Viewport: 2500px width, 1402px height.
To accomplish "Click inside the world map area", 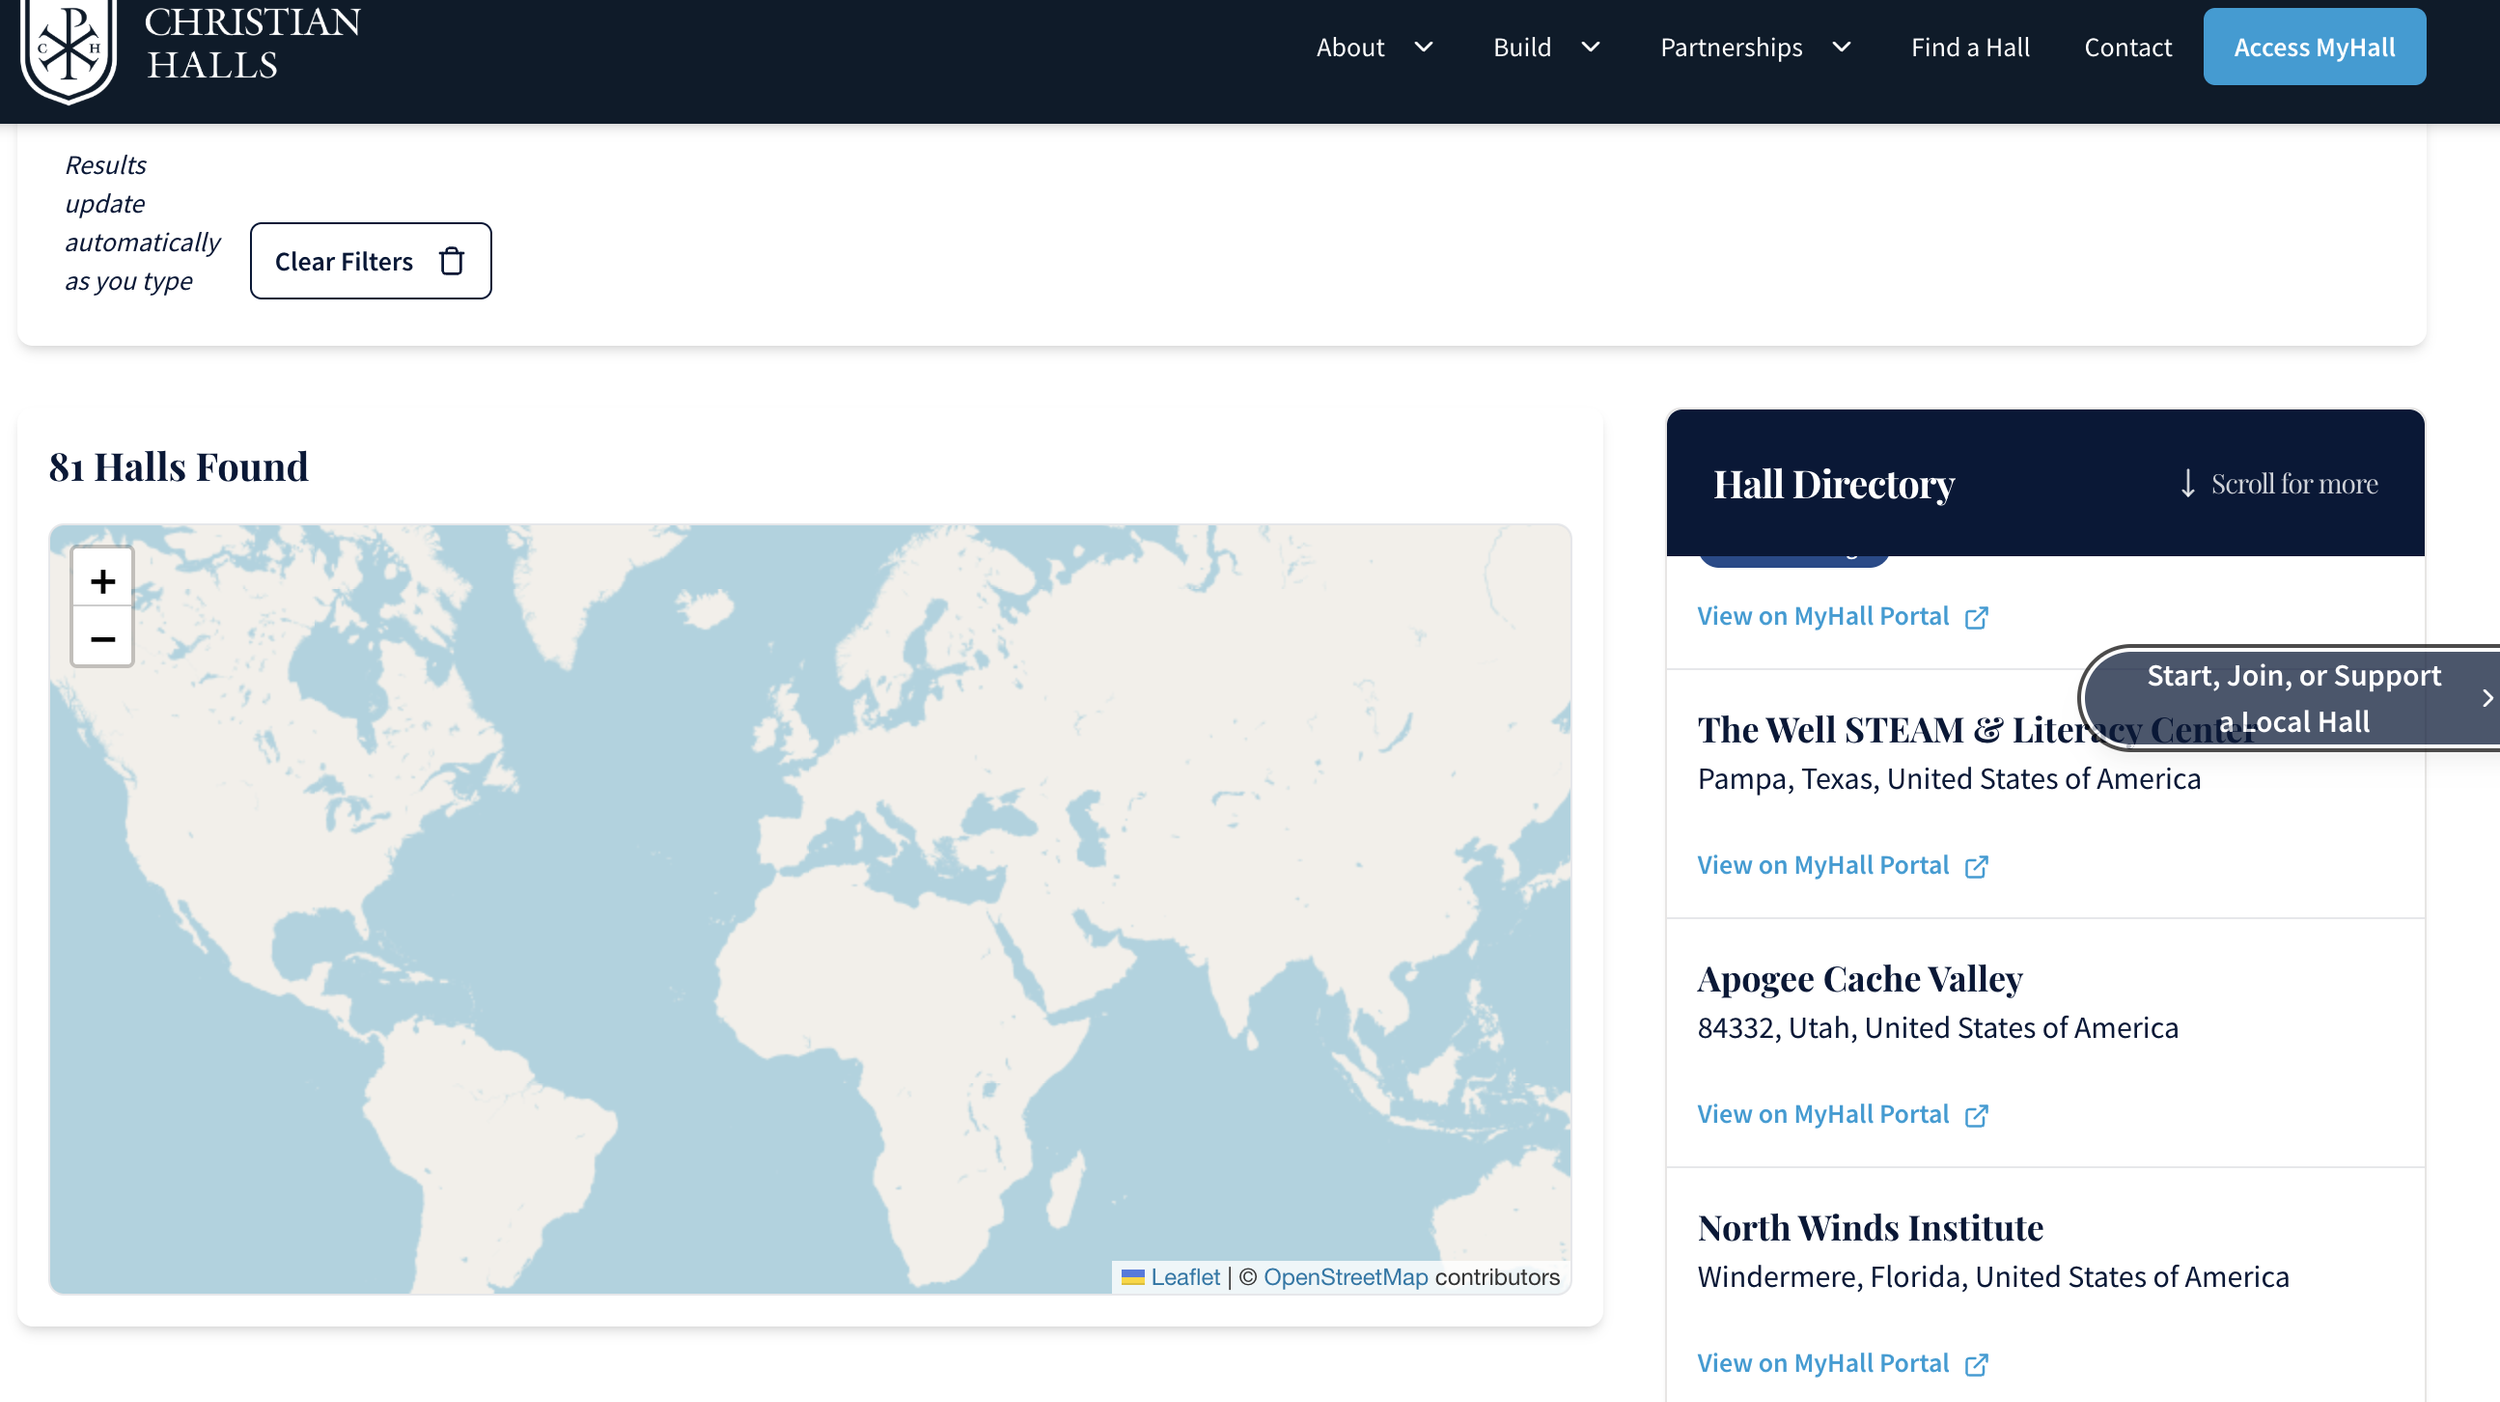I will coord(800,900).
